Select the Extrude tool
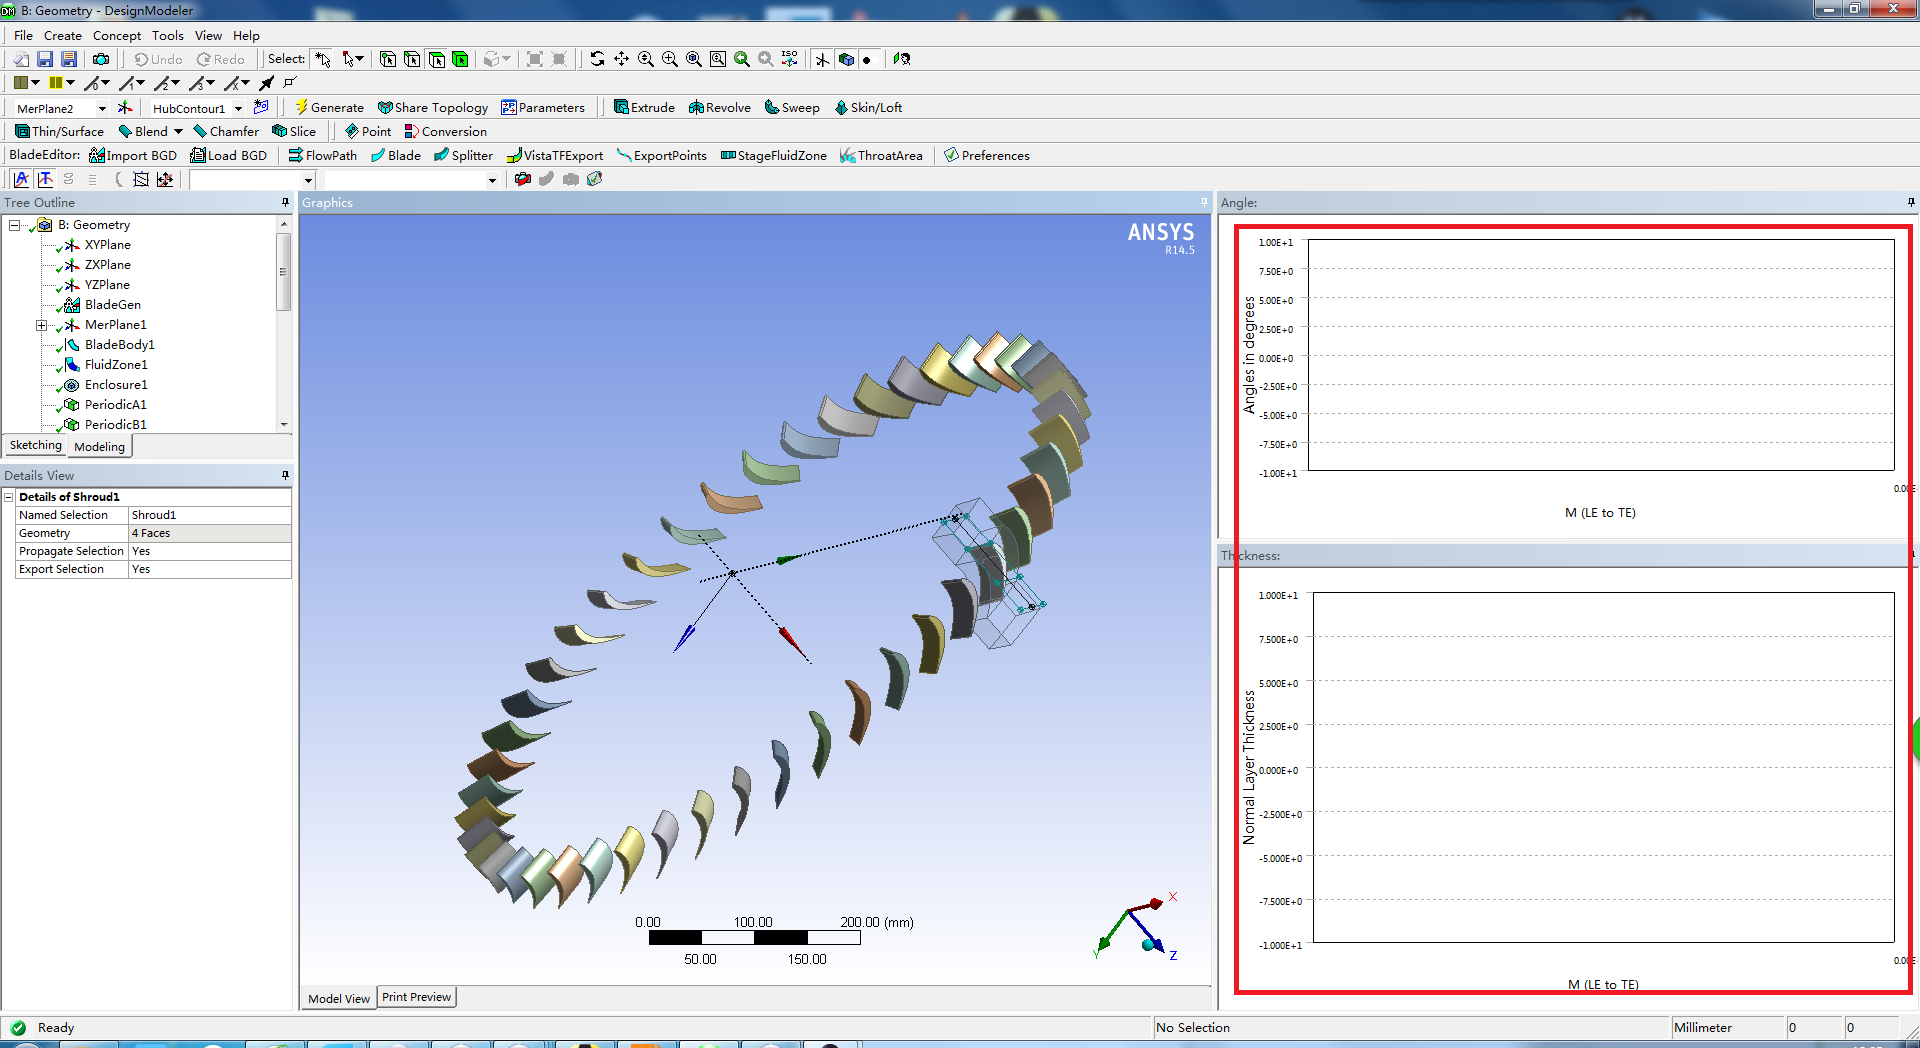This screenshot has height=1048, width=1920. (643, 108)
